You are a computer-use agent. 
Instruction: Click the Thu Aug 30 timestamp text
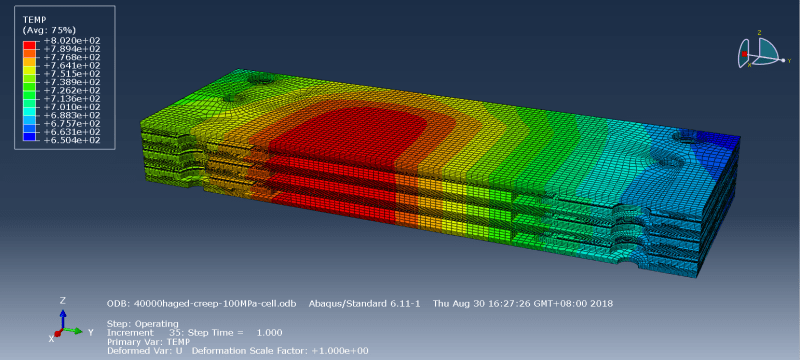click(522, 304)
